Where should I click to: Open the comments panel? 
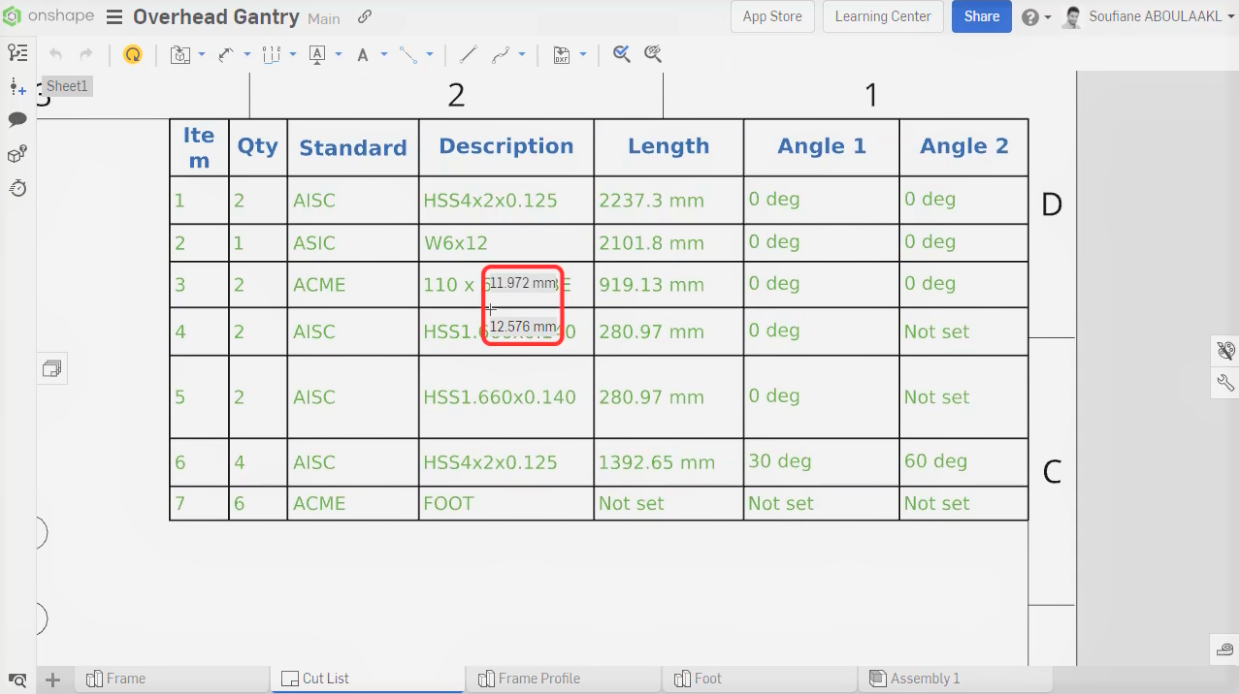click(17, 120)
